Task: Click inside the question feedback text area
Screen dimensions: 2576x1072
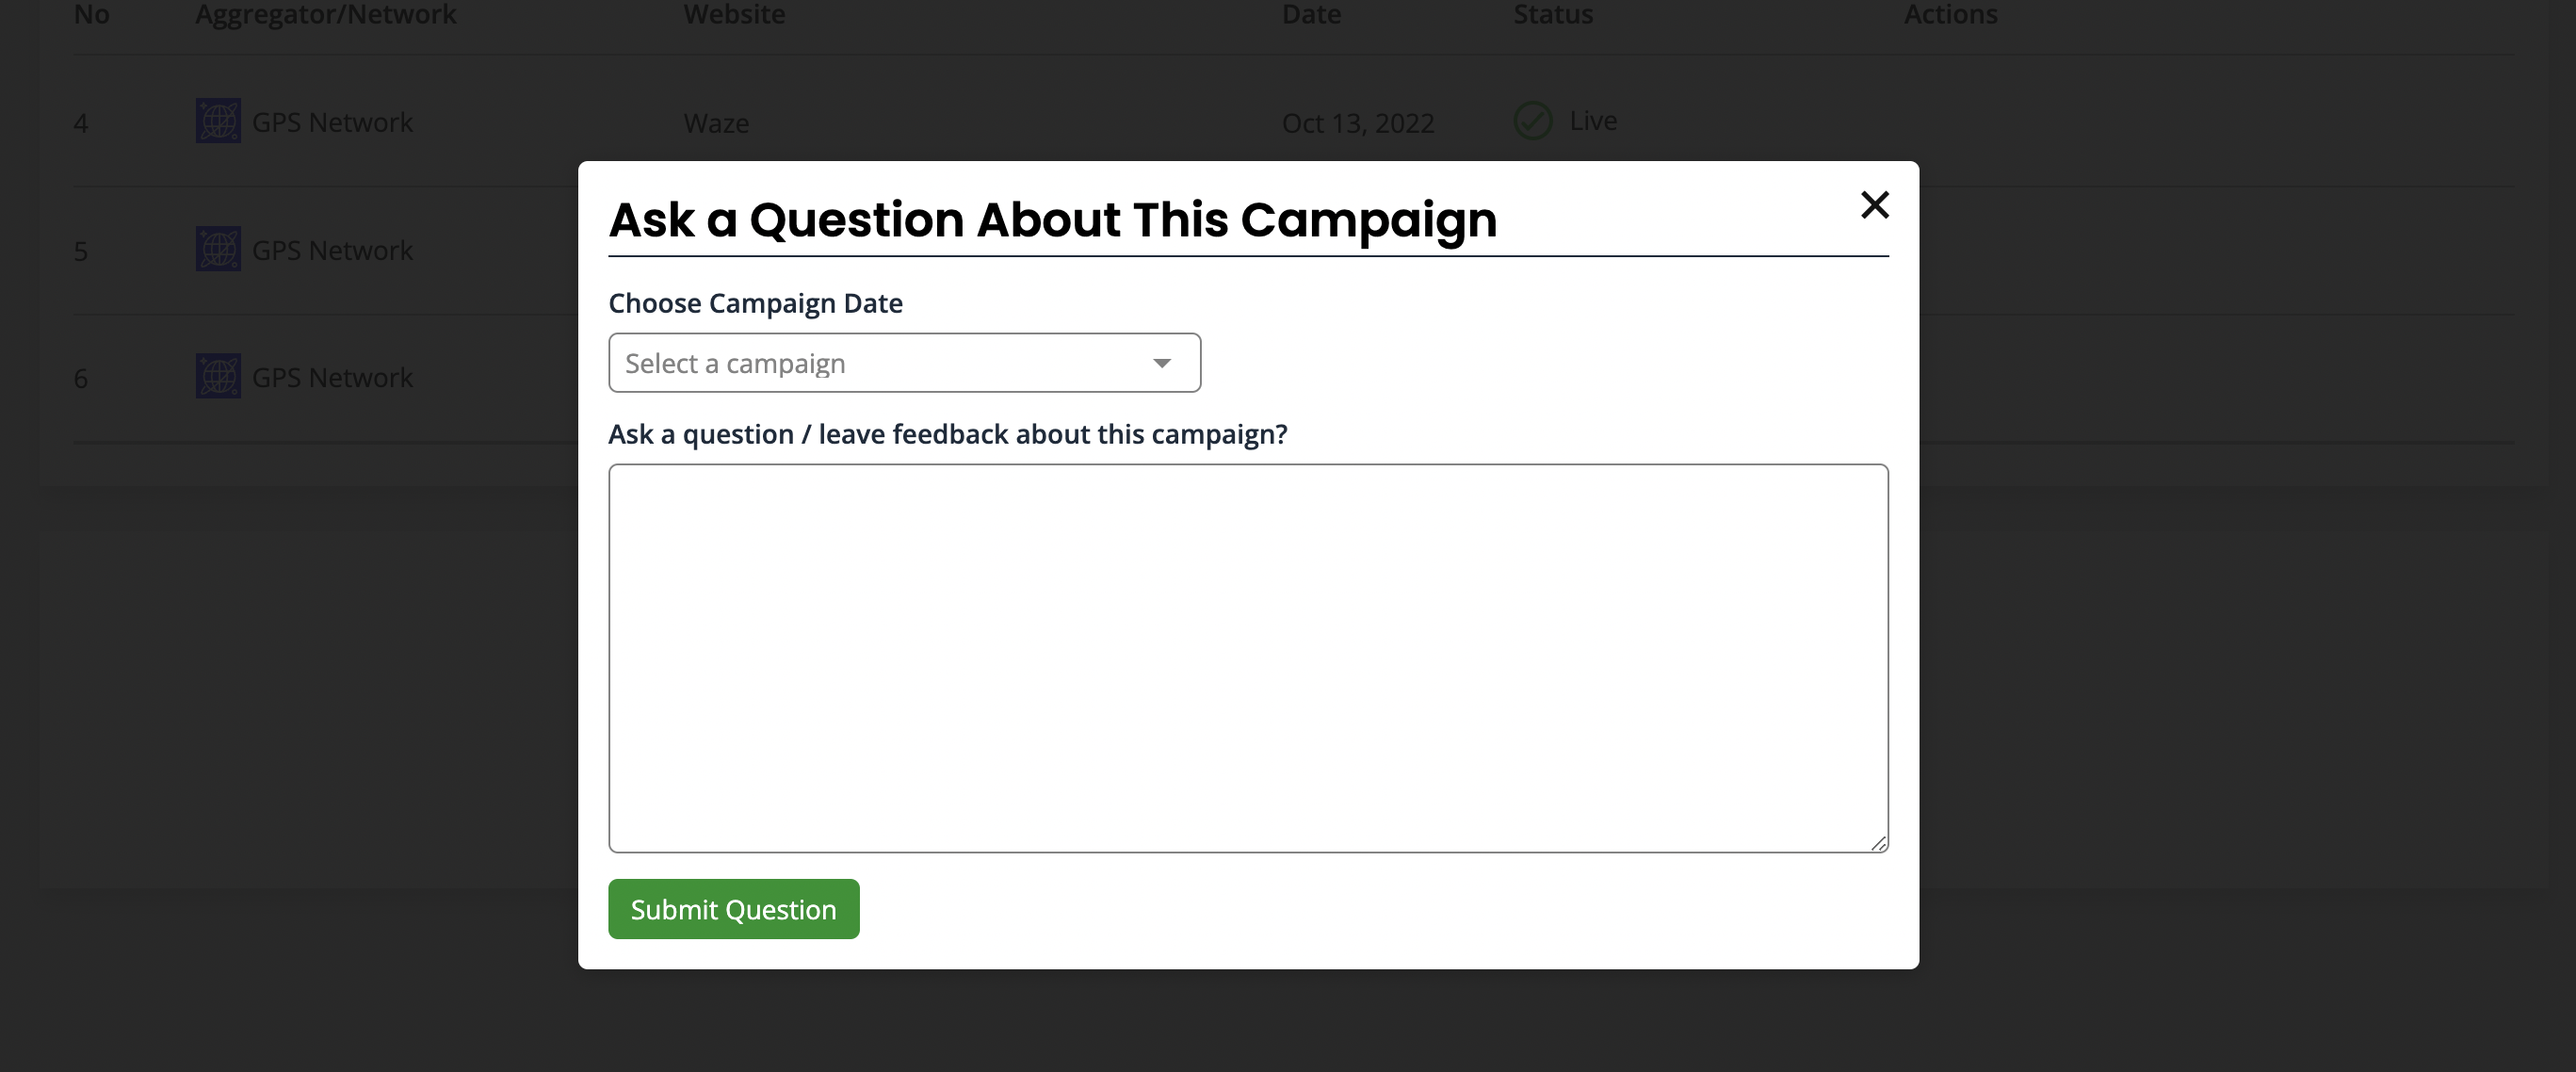Action: pyautogui.click(x=1248, y=655)
